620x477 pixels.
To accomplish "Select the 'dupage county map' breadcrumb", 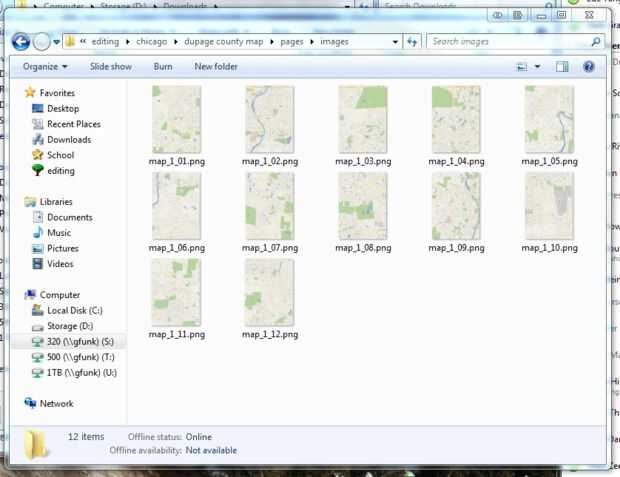I will point(223,42).
